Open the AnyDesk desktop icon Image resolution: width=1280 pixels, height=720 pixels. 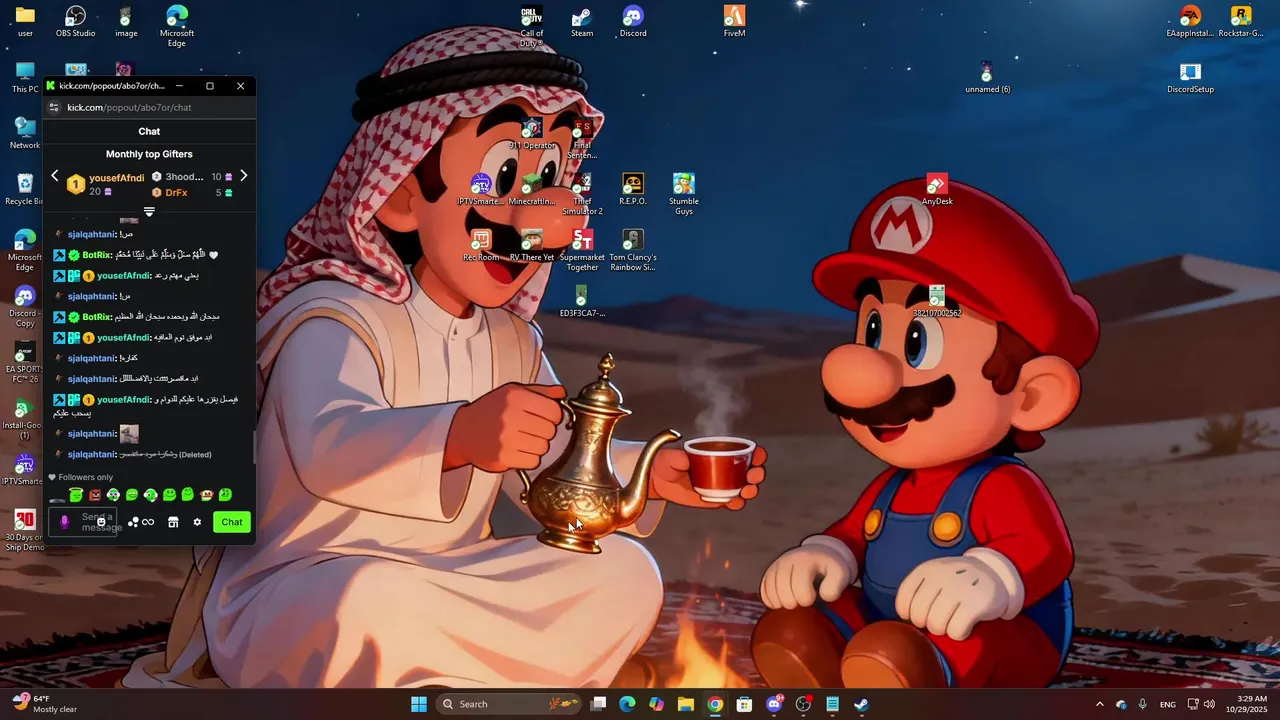tap(937, 189)
